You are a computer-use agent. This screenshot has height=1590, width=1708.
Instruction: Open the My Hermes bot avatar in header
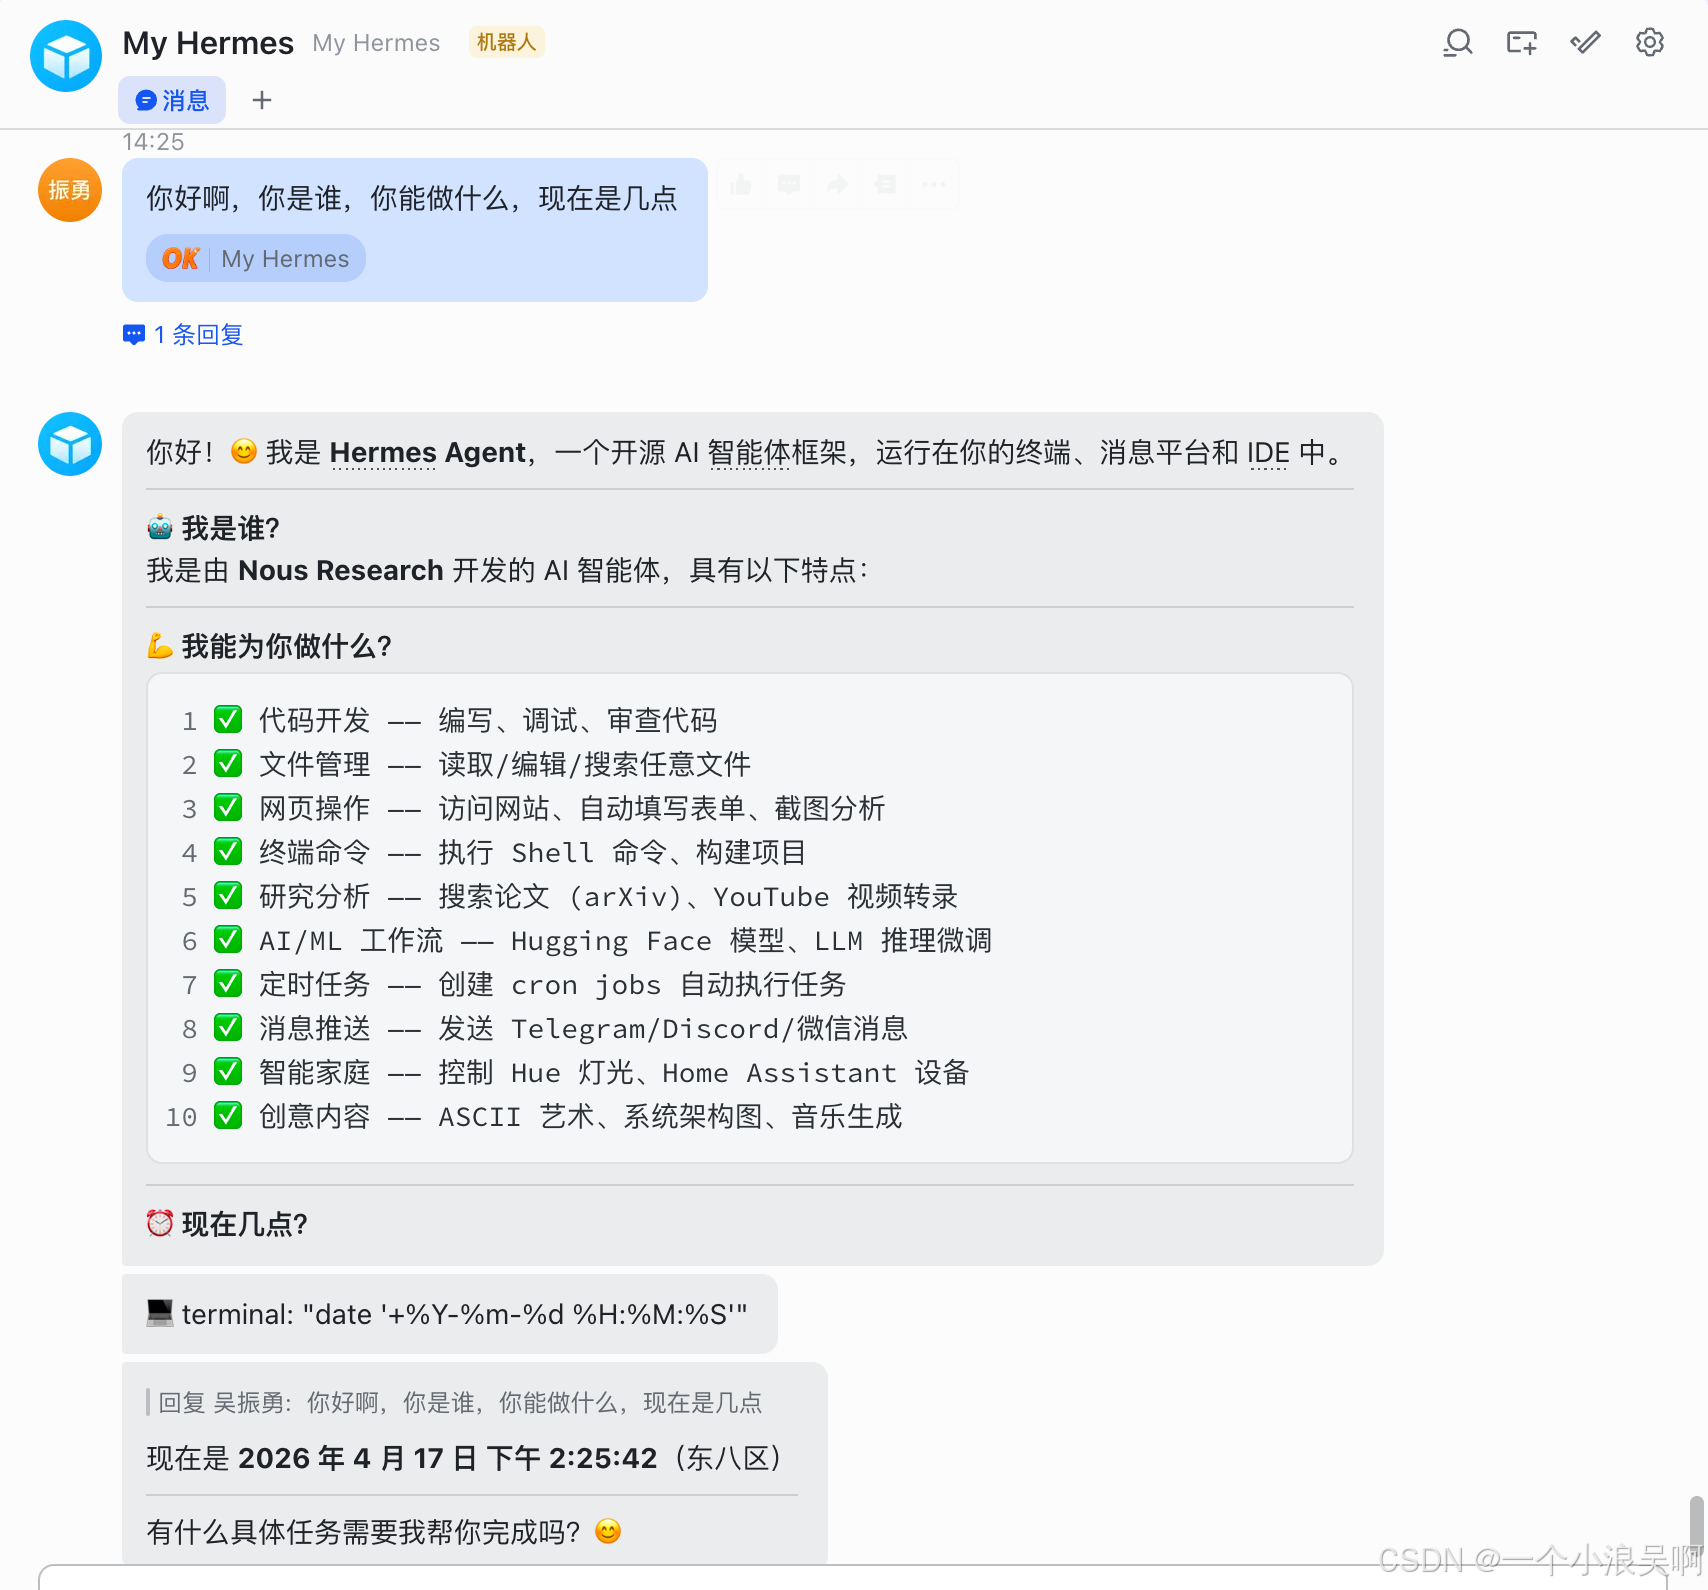click(66, 56)
